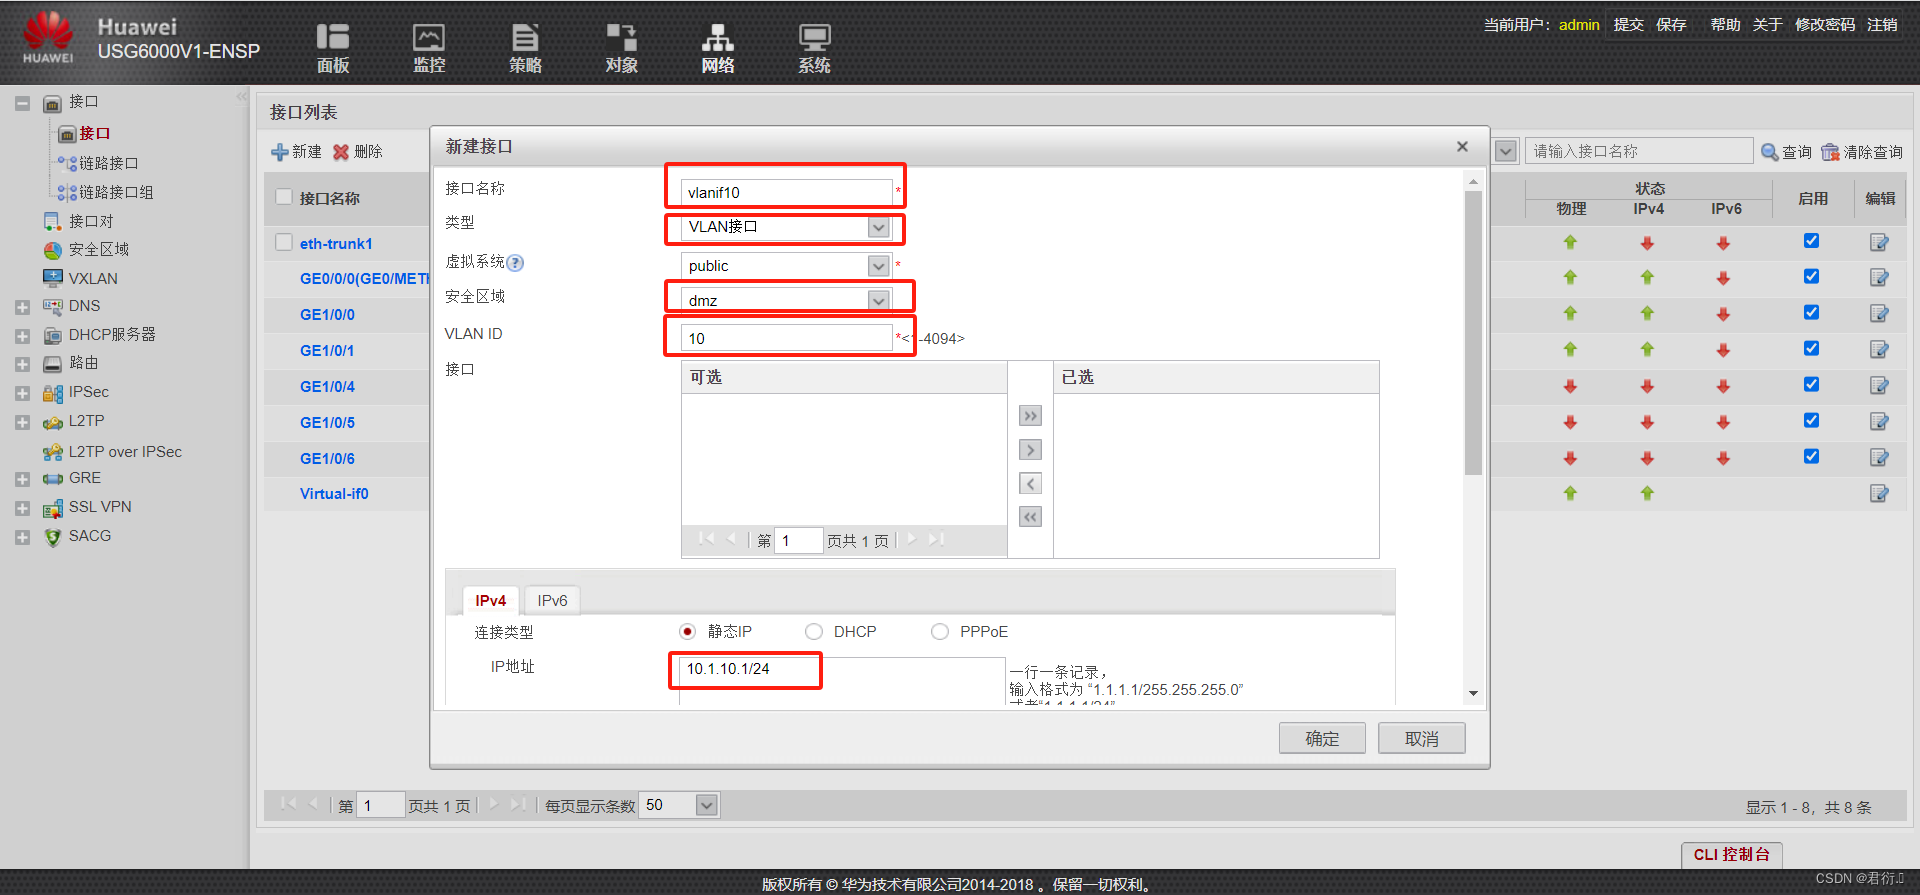Open the GE1/0/1 interface link

[327, 351]
